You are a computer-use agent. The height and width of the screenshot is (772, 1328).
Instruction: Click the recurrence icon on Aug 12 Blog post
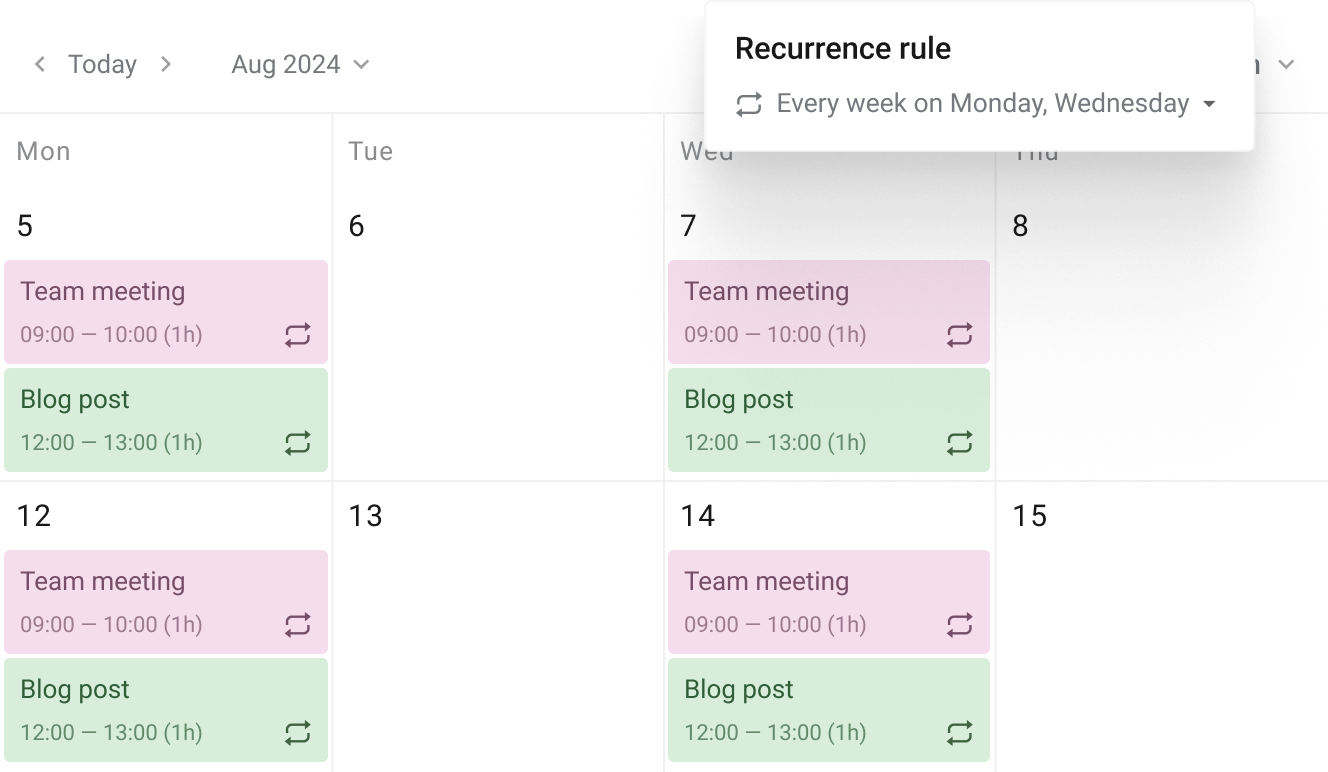pos(297,734)
